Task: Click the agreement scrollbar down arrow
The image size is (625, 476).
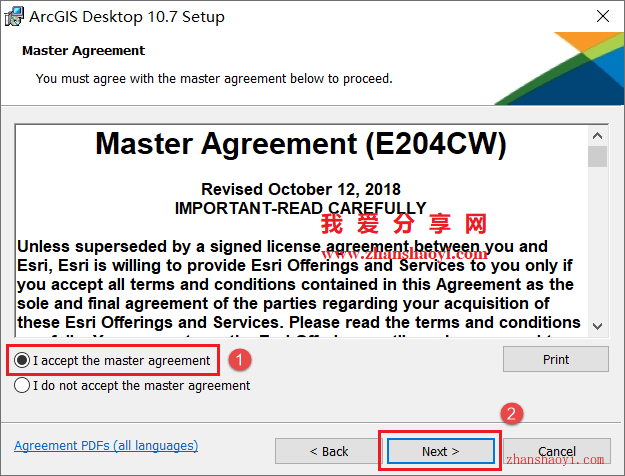Action: (x=597, y=327)
